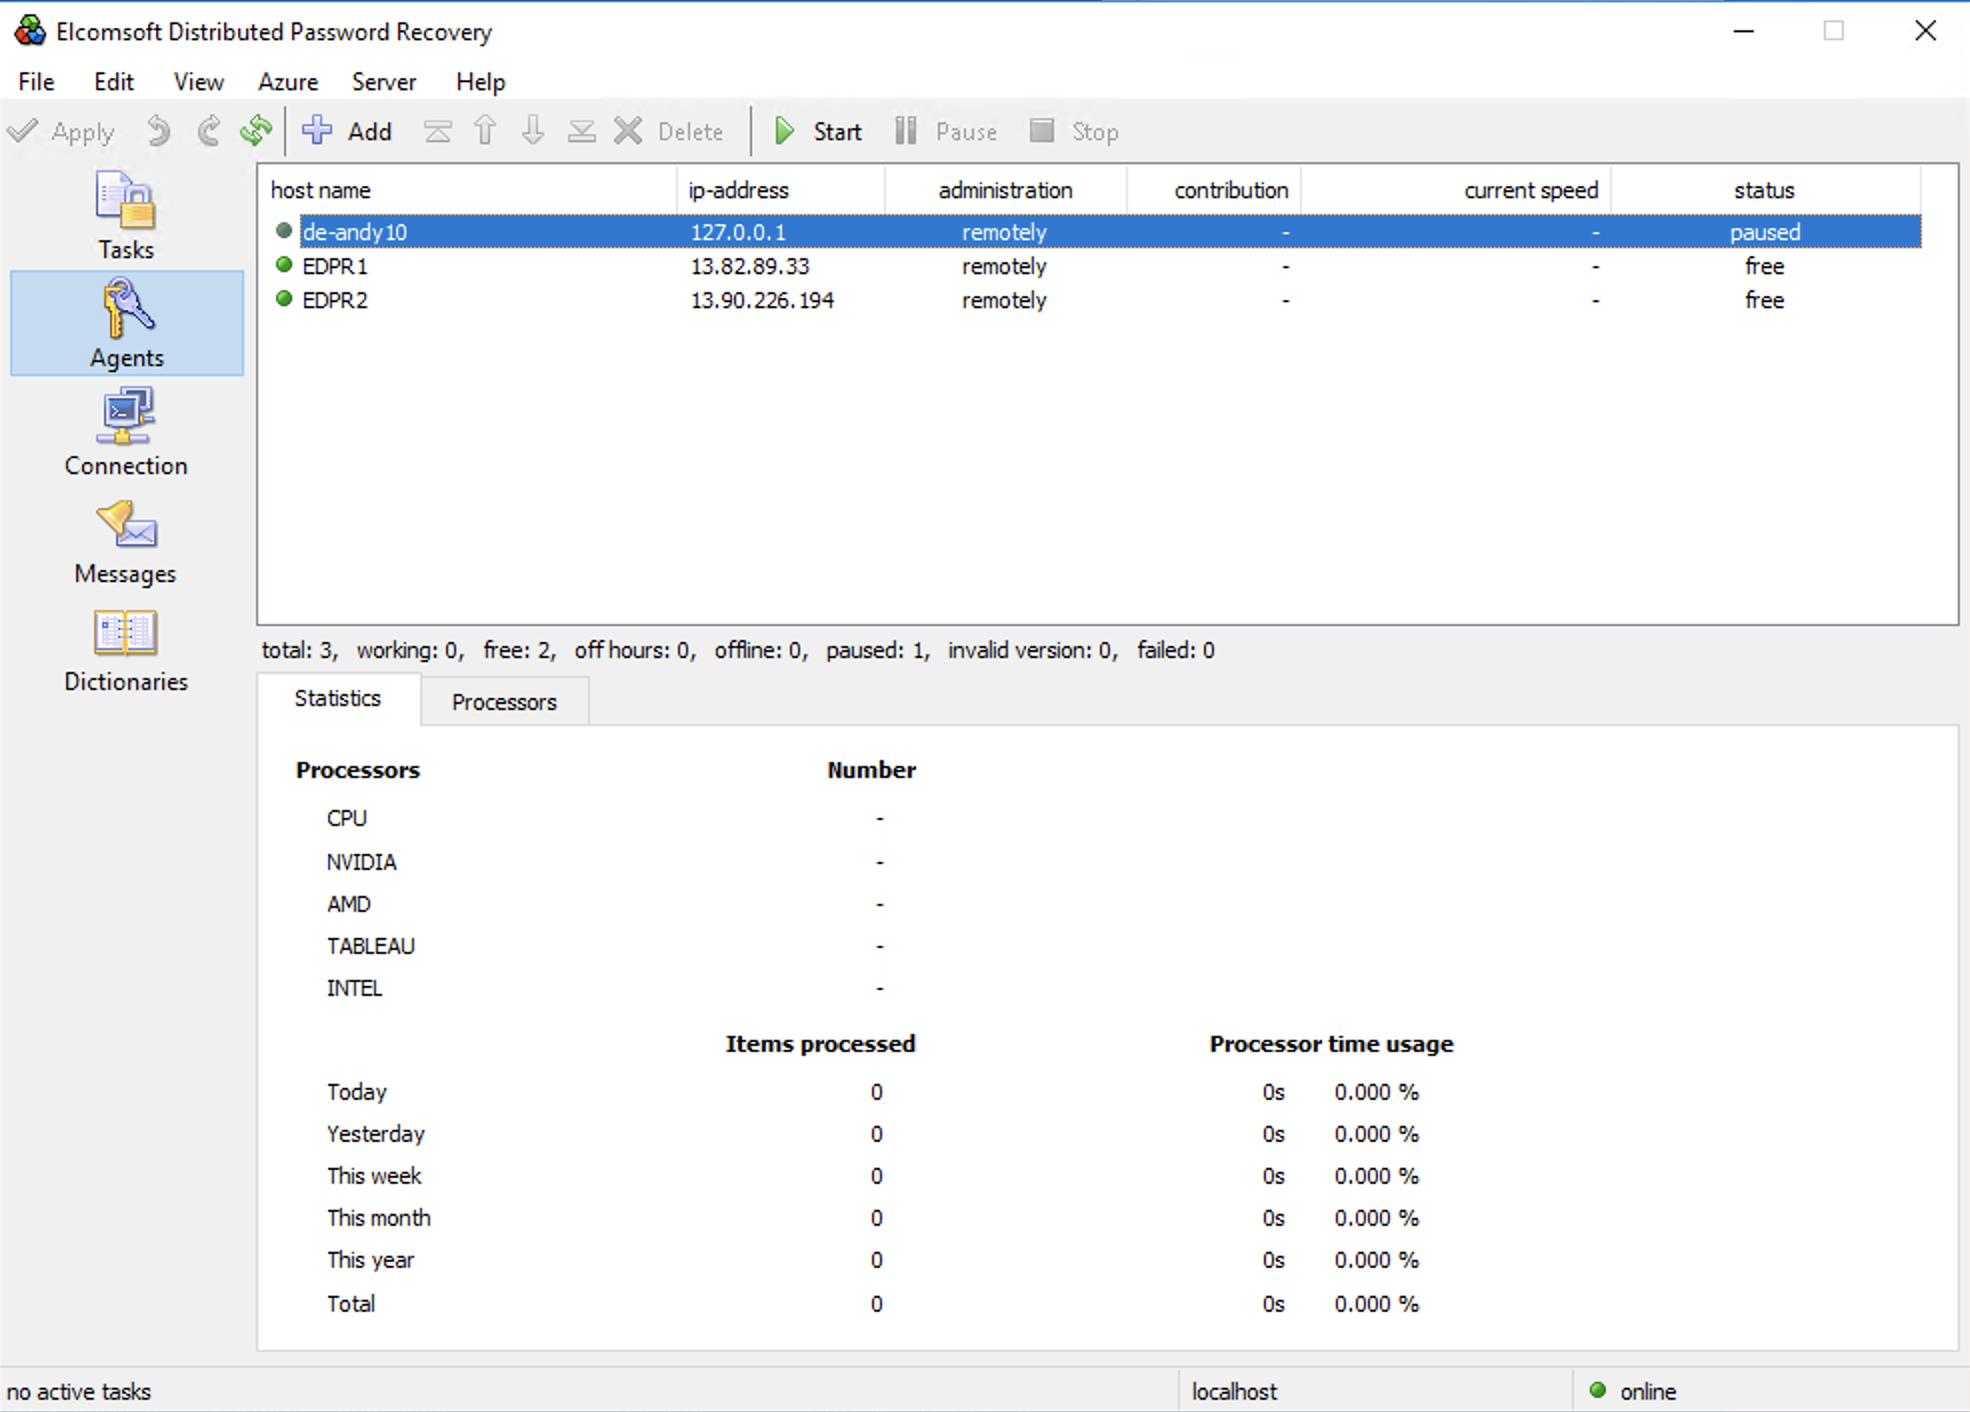Image resolution: width=1970 pixels, height=1412 pixels.
Task: Sort by administration column header
Action: click(1006, 190)
